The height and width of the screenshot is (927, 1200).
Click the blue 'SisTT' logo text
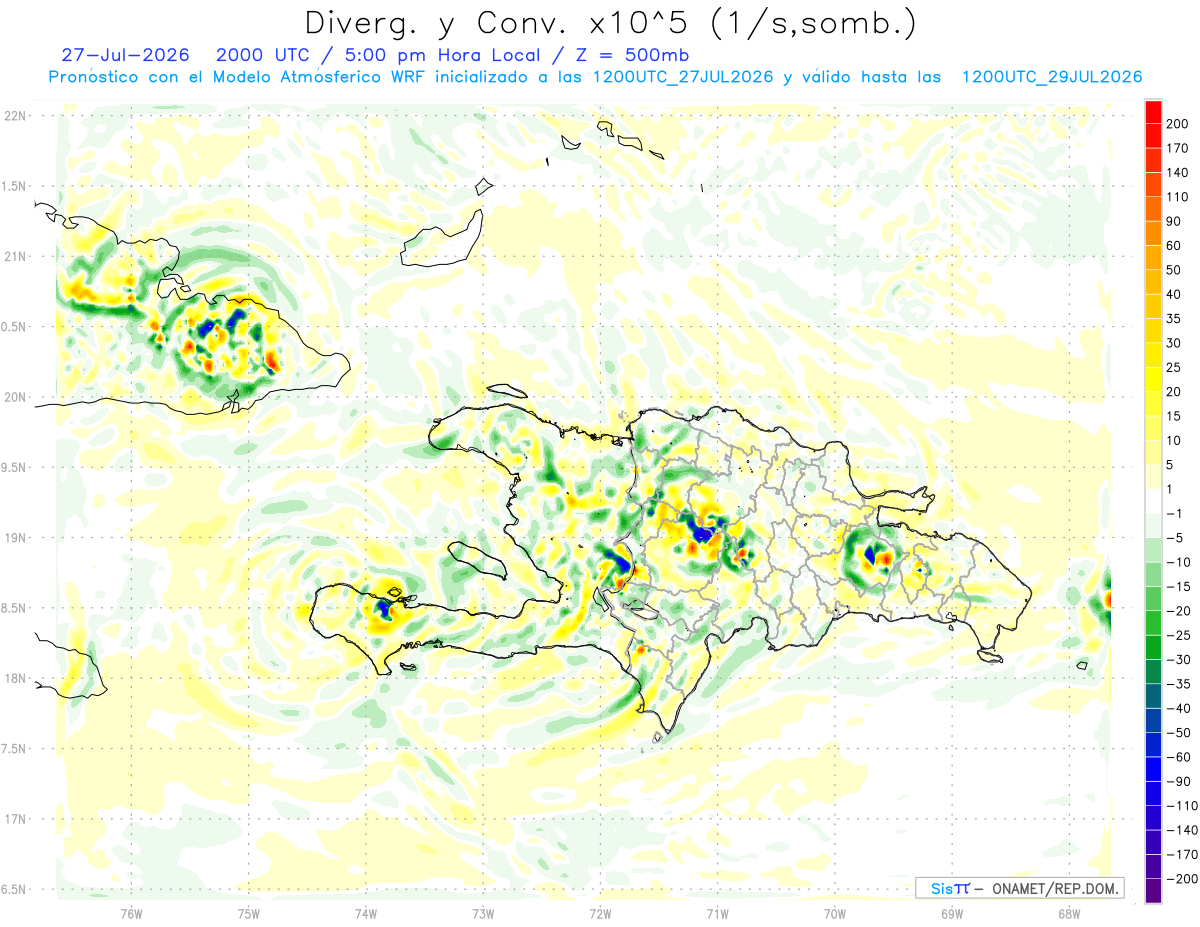tap(949, 888)
